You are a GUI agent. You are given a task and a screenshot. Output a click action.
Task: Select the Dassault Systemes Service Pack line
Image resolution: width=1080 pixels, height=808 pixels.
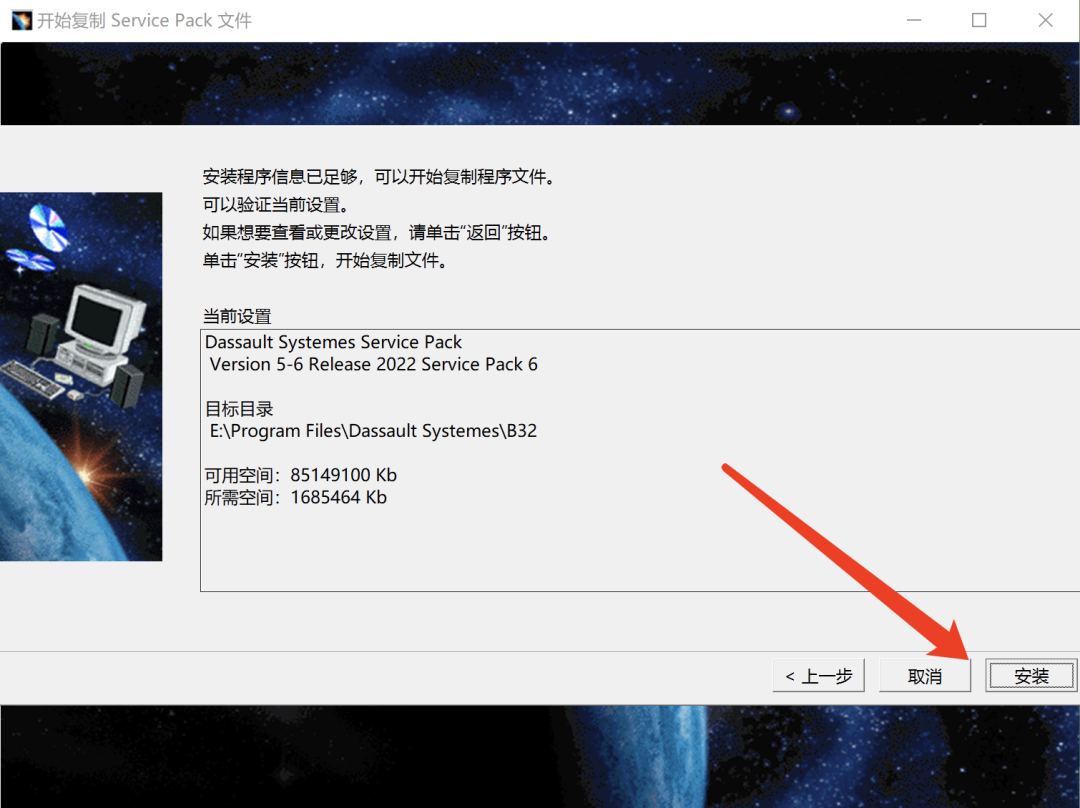click(x=333, y=342)
